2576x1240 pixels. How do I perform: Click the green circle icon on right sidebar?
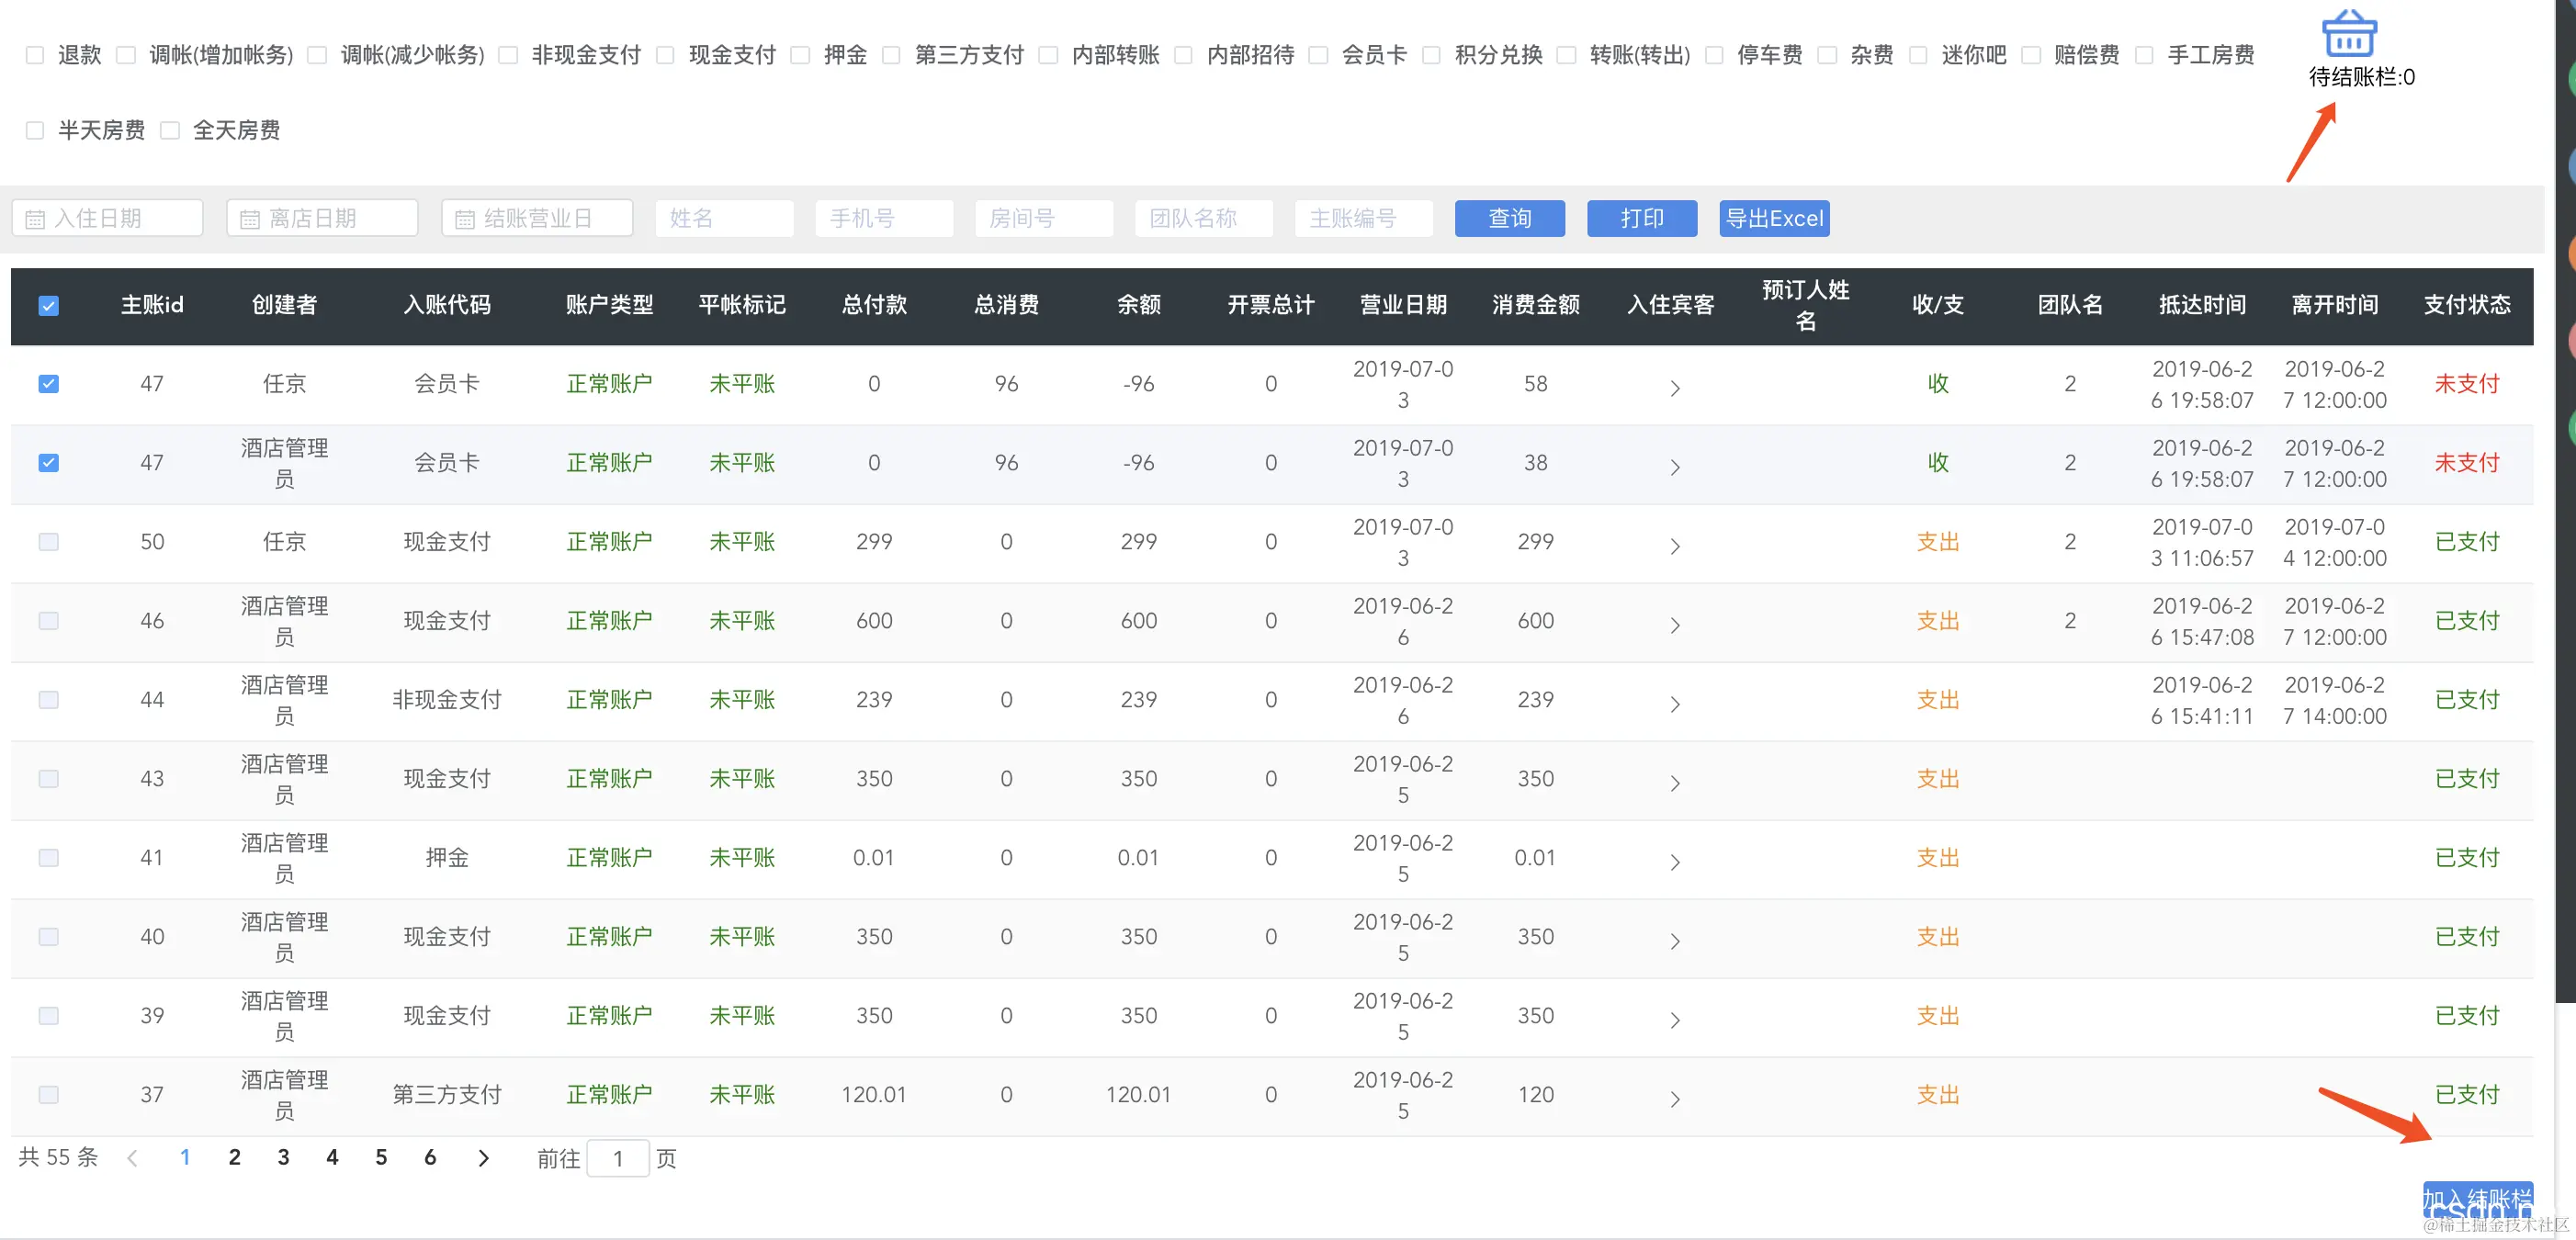pyautogui.click(x=2570, y=79)
